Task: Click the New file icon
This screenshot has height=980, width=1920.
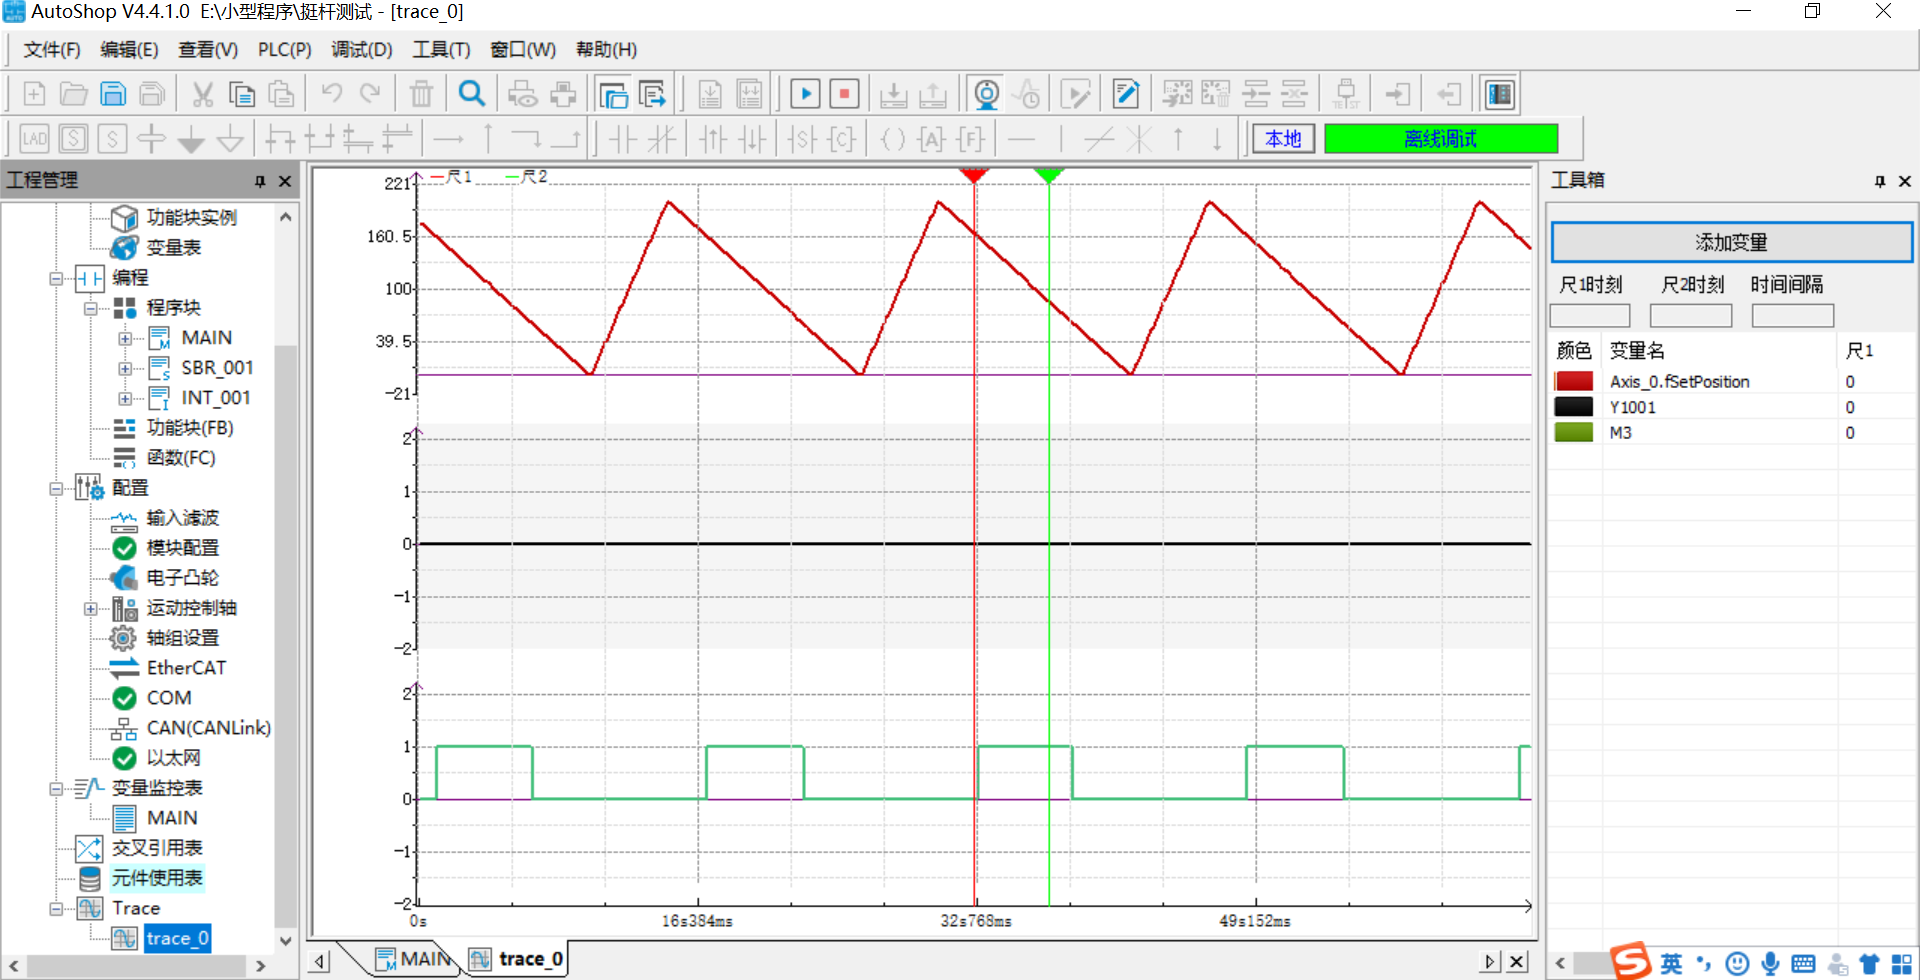Action: coord(34,94)
